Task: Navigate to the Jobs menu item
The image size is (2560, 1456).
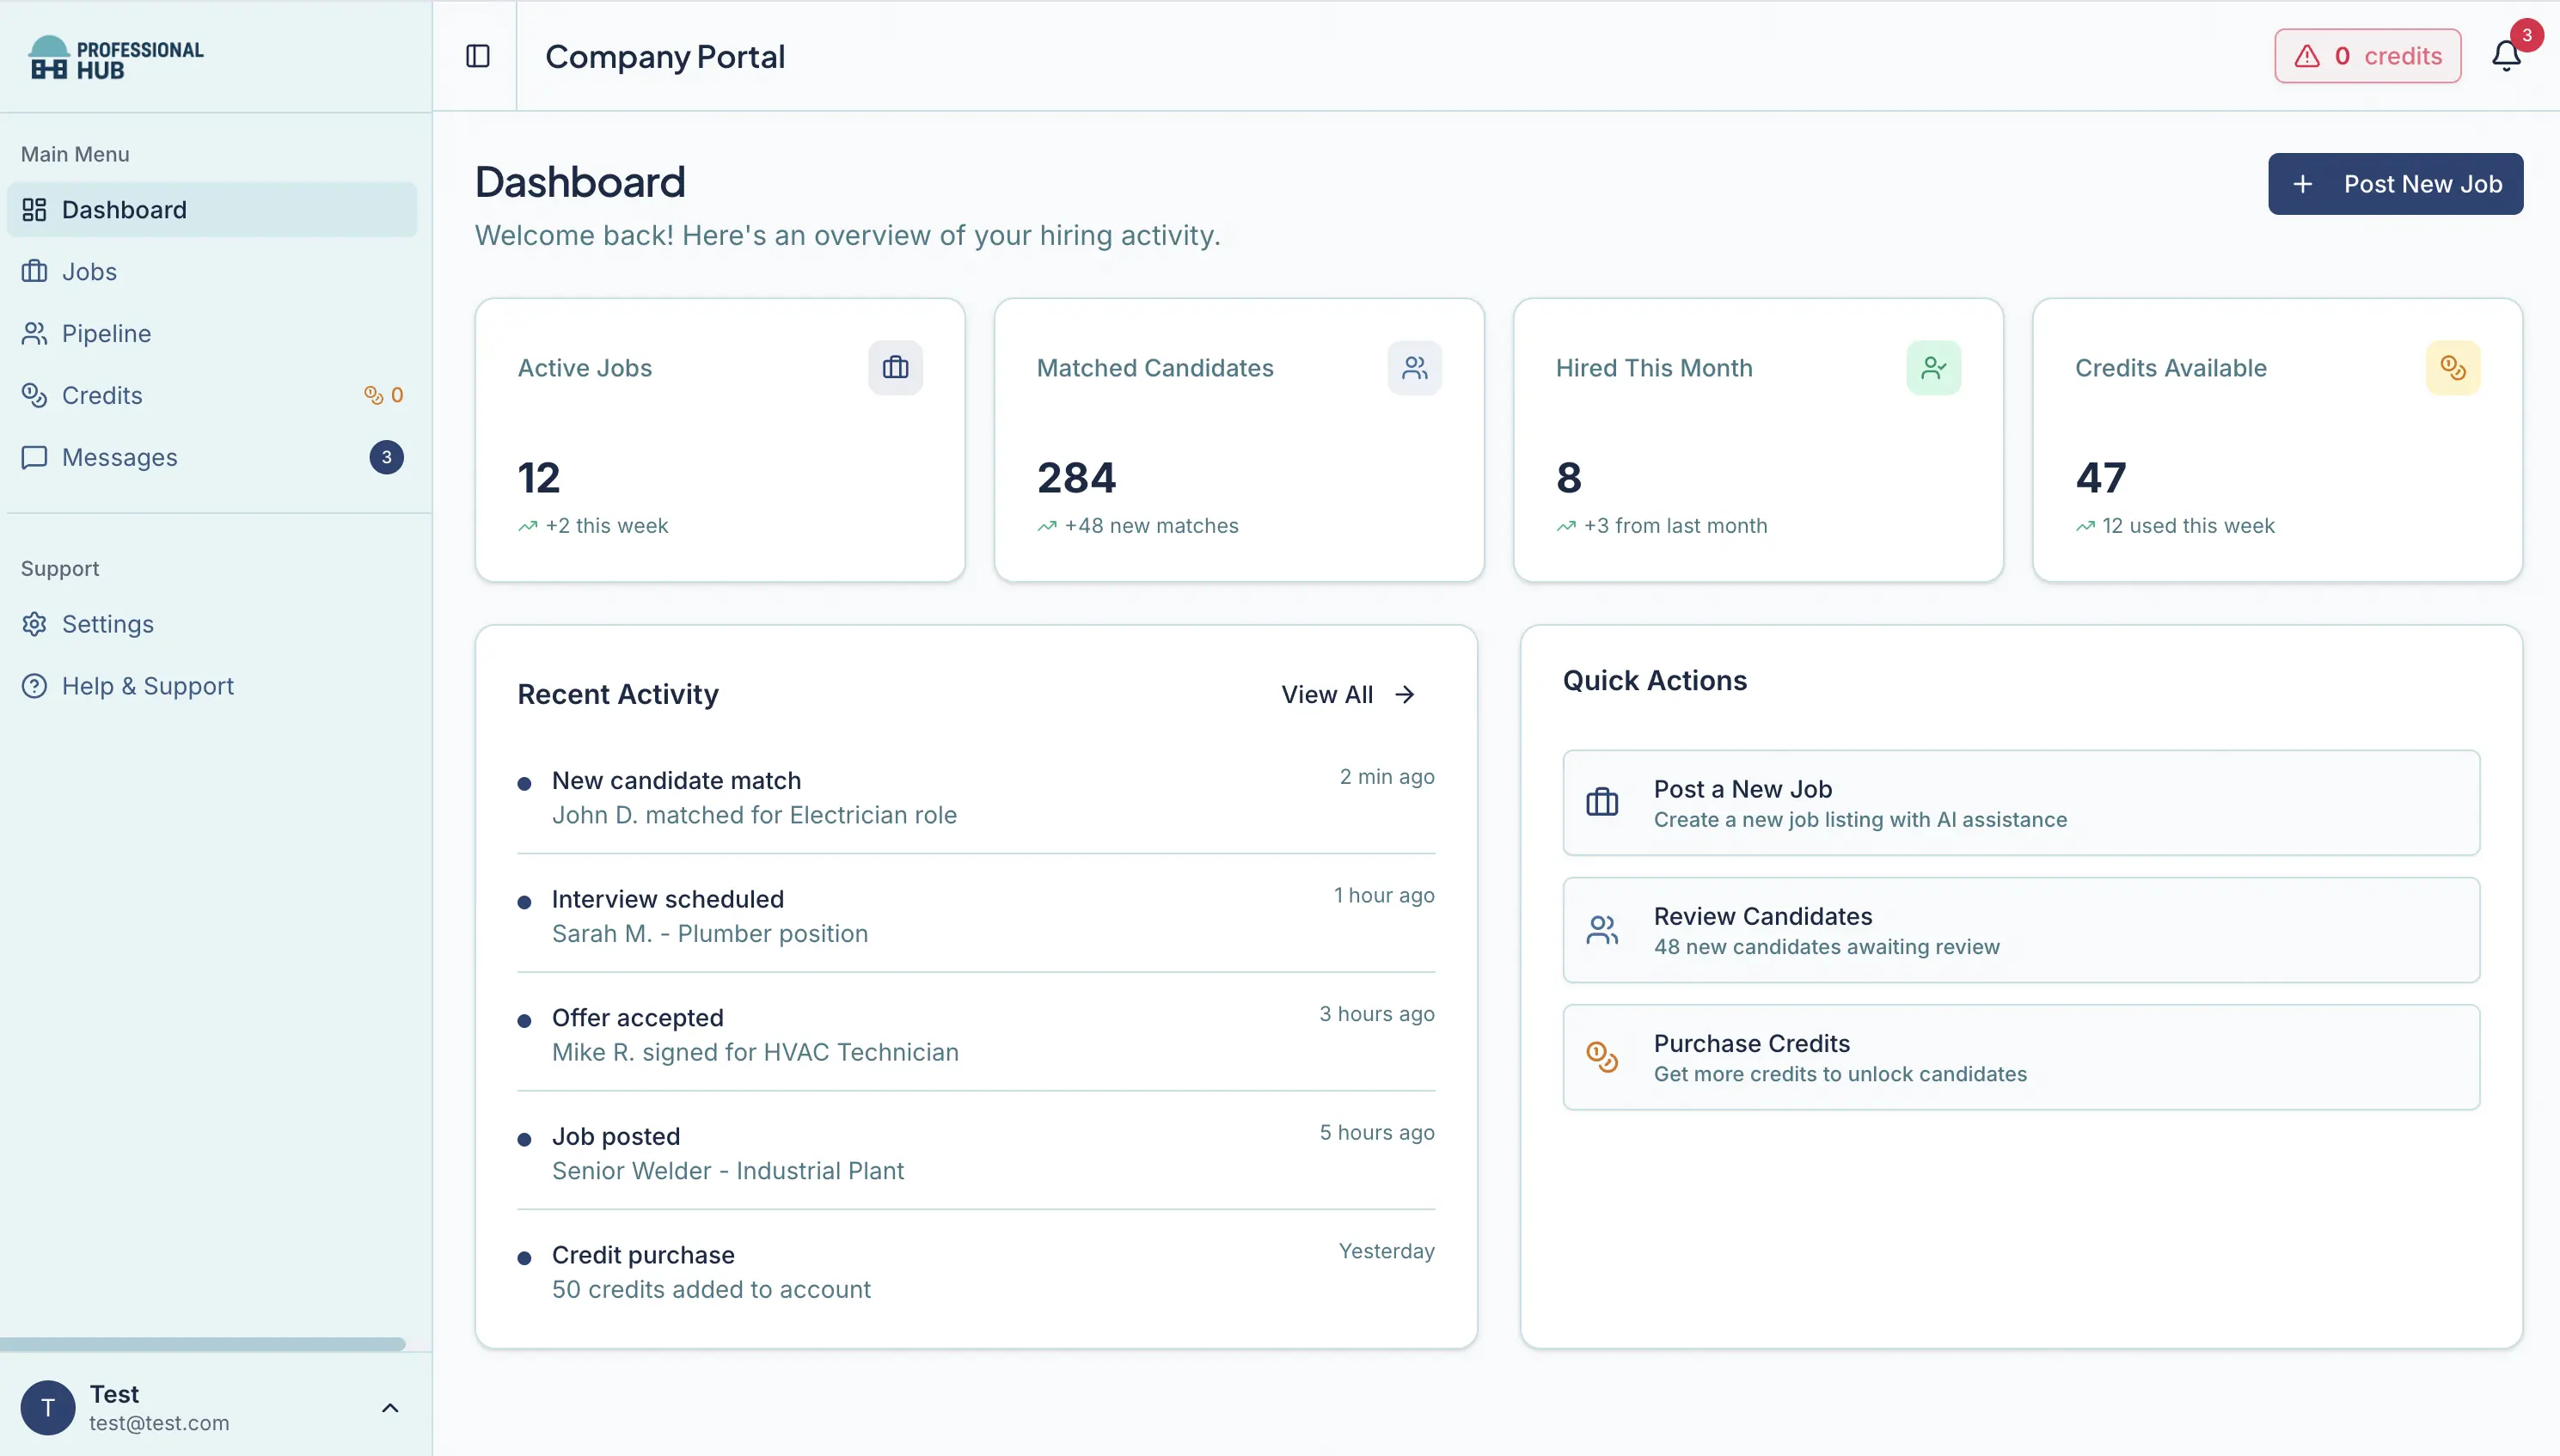Action: pyautogui.click(x=88, y=271)
